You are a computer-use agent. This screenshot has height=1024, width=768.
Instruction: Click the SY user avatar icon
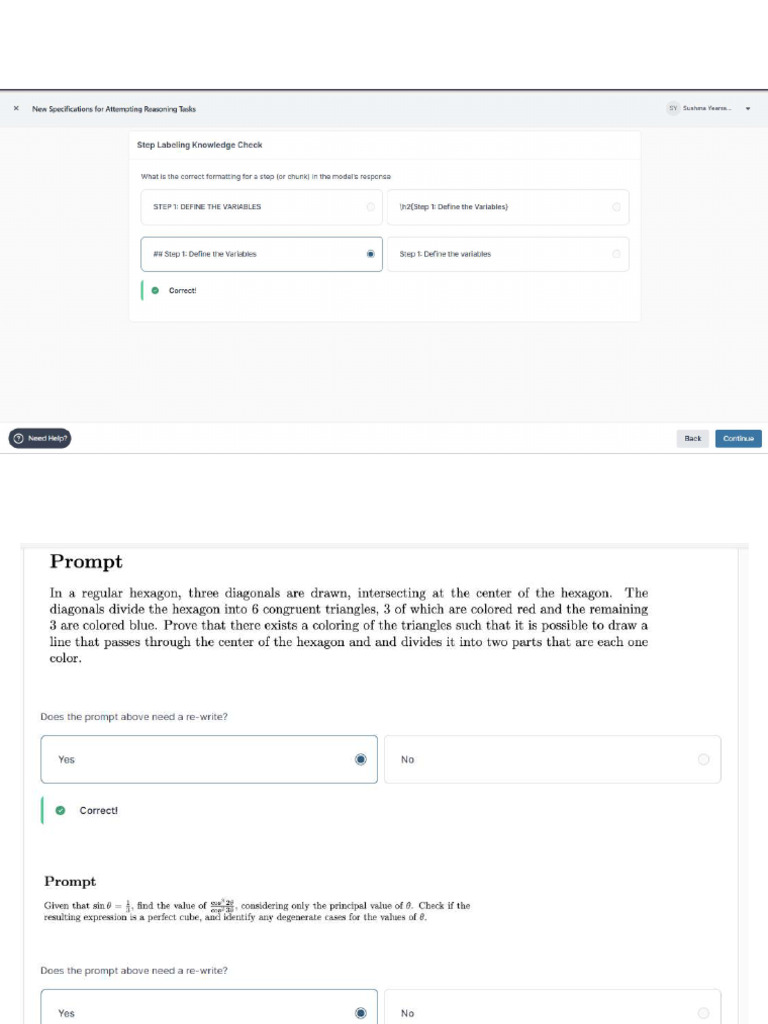tap(673, 109)
